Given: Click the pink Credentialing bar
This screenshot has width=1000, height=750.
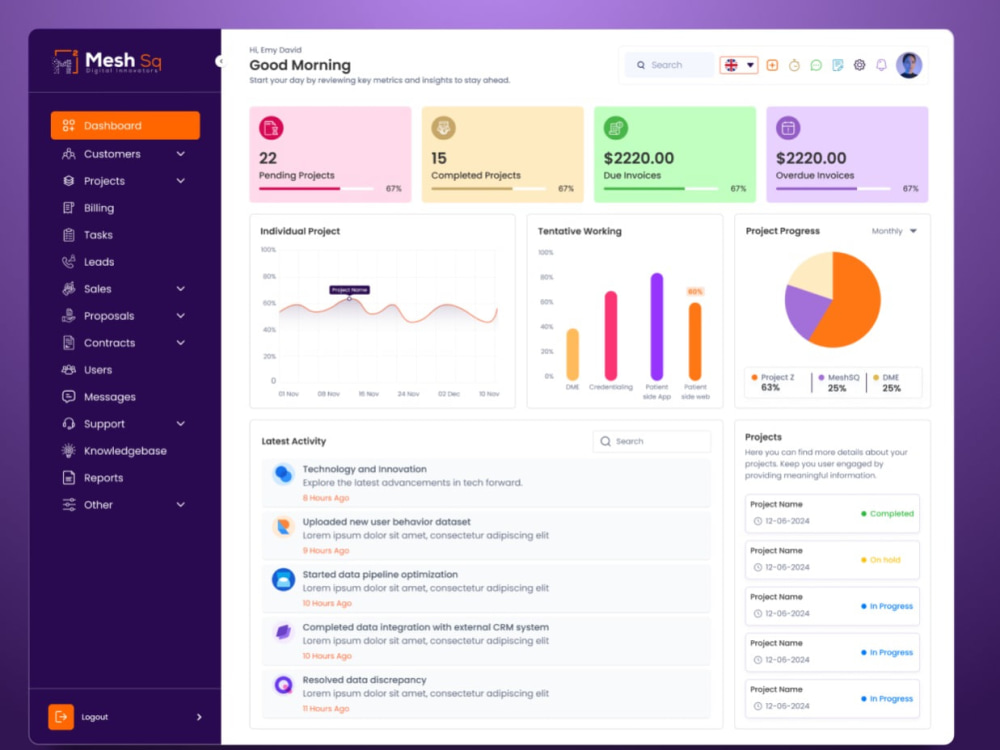Looking at the screenshot, I should coord(610,335).
